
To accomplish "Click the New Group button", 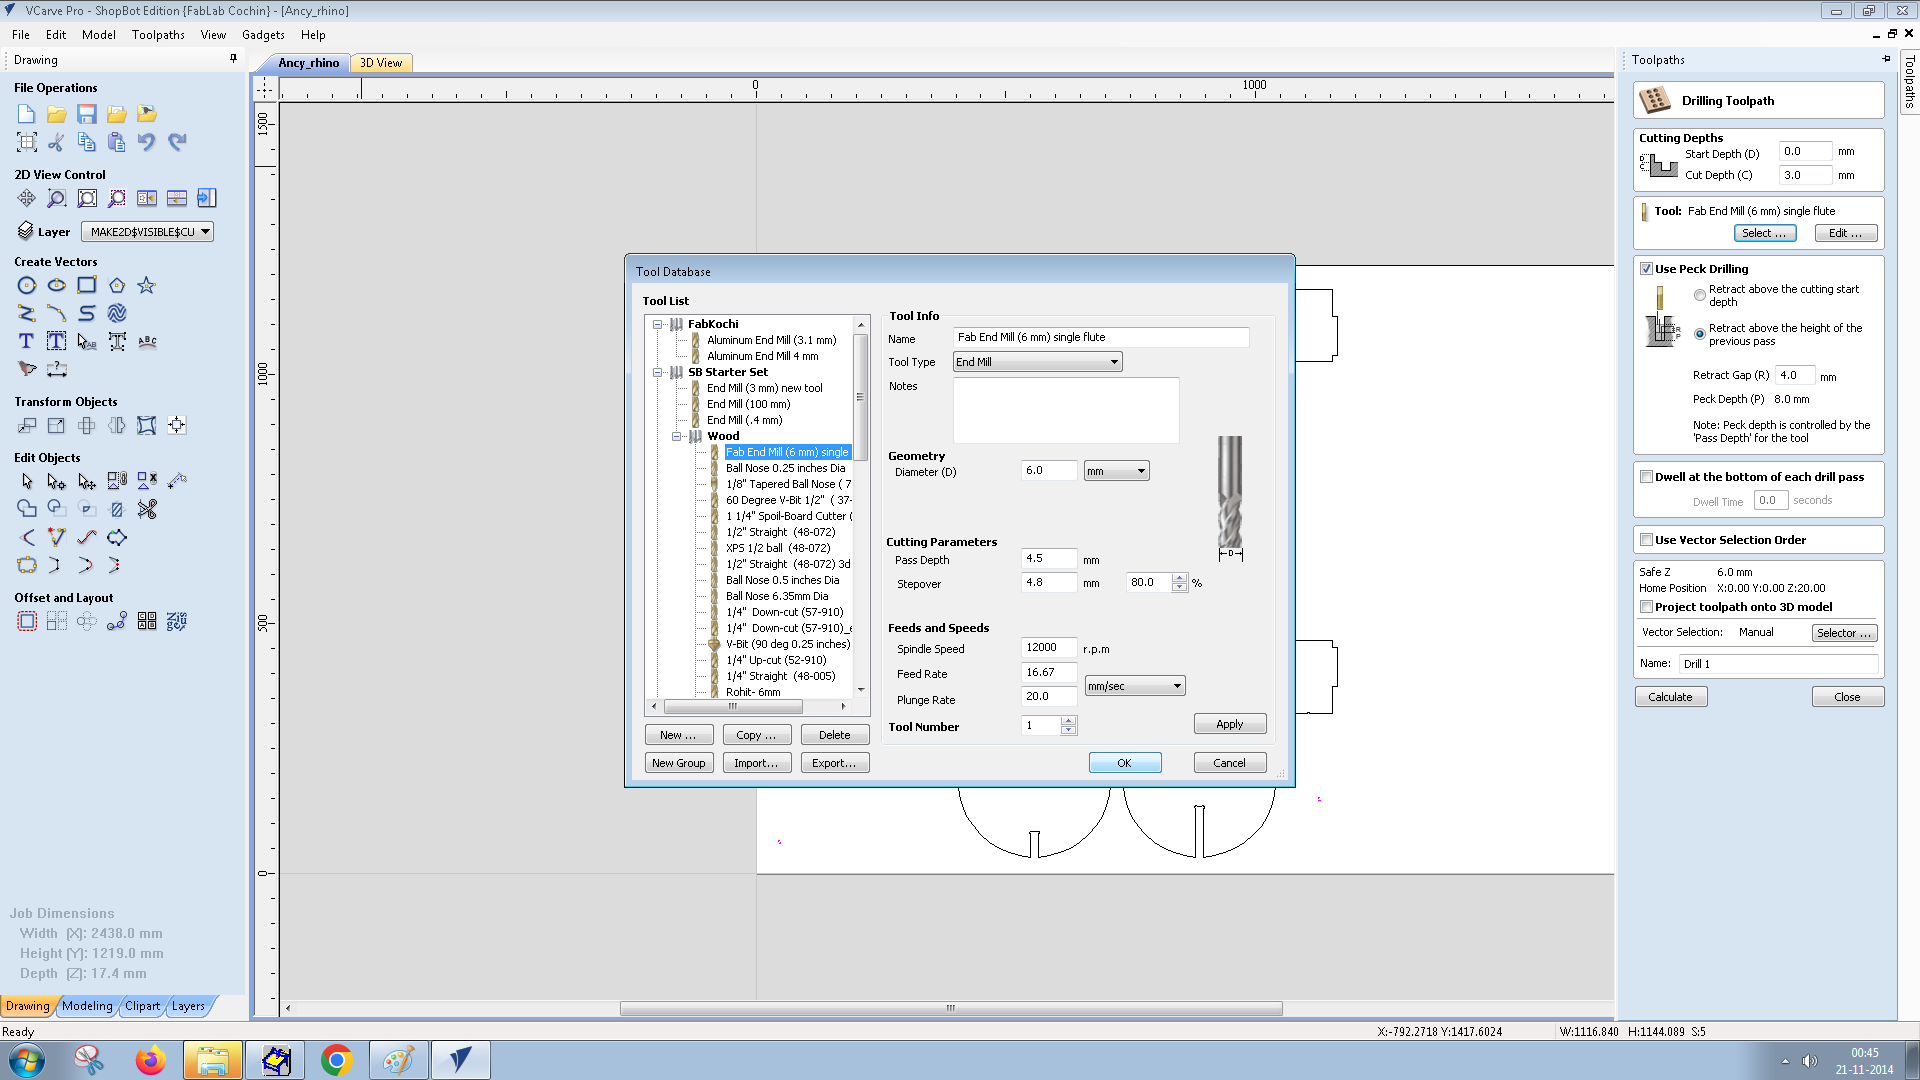I will click(x=679, y=763).
